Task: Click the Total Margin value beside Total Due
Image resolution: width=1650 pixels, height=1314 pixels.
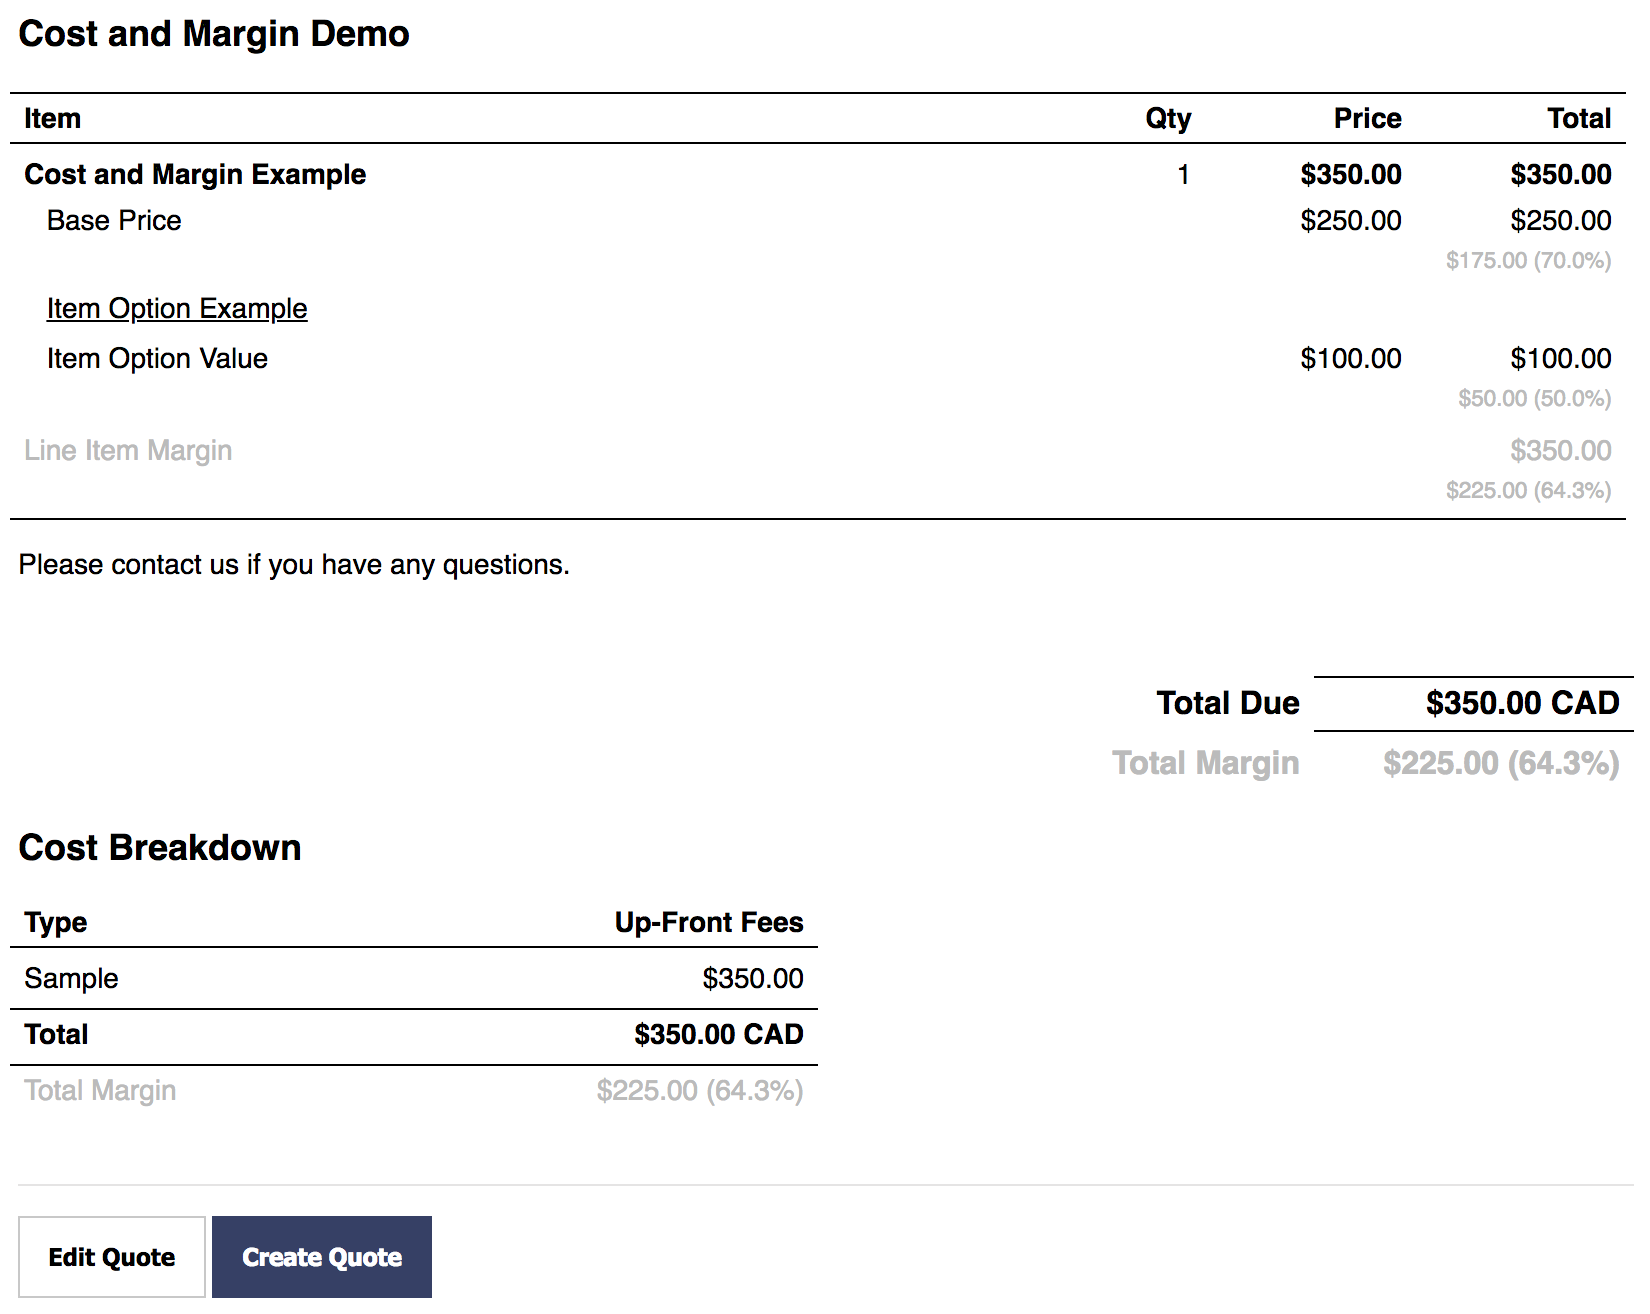Action: click(x=1501, y=763)
